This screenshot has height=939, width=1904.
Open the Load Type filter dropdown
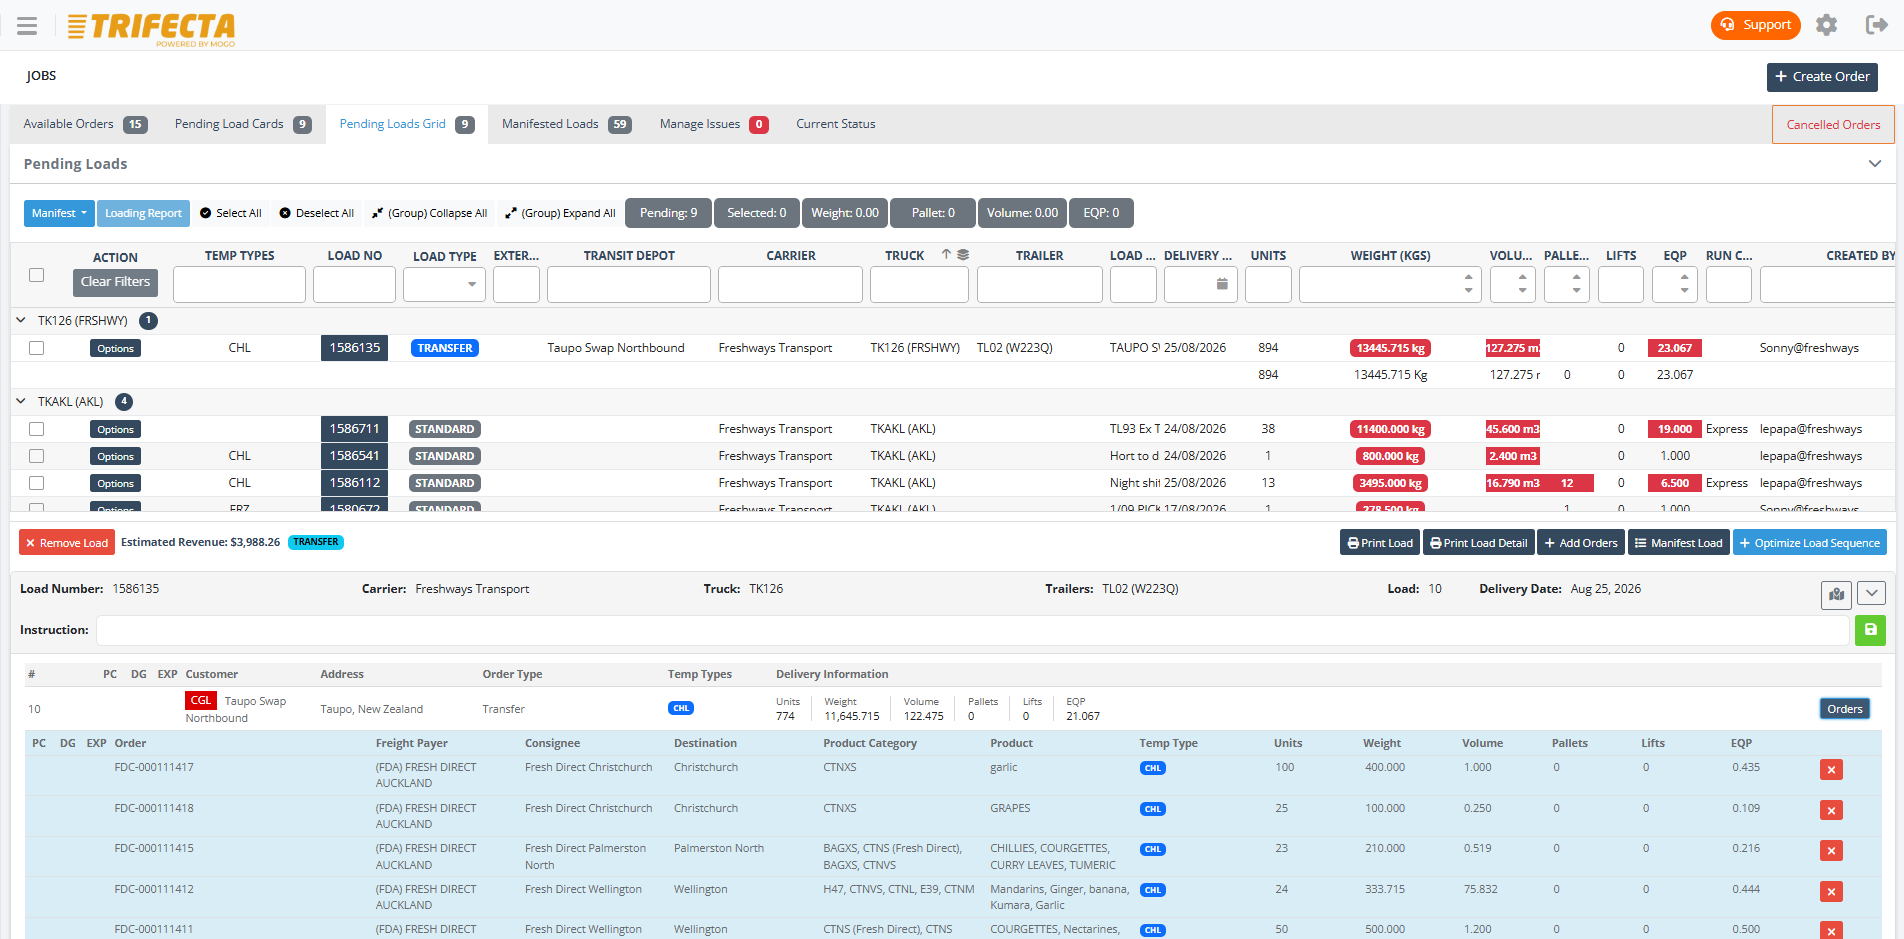click(444, 284)
